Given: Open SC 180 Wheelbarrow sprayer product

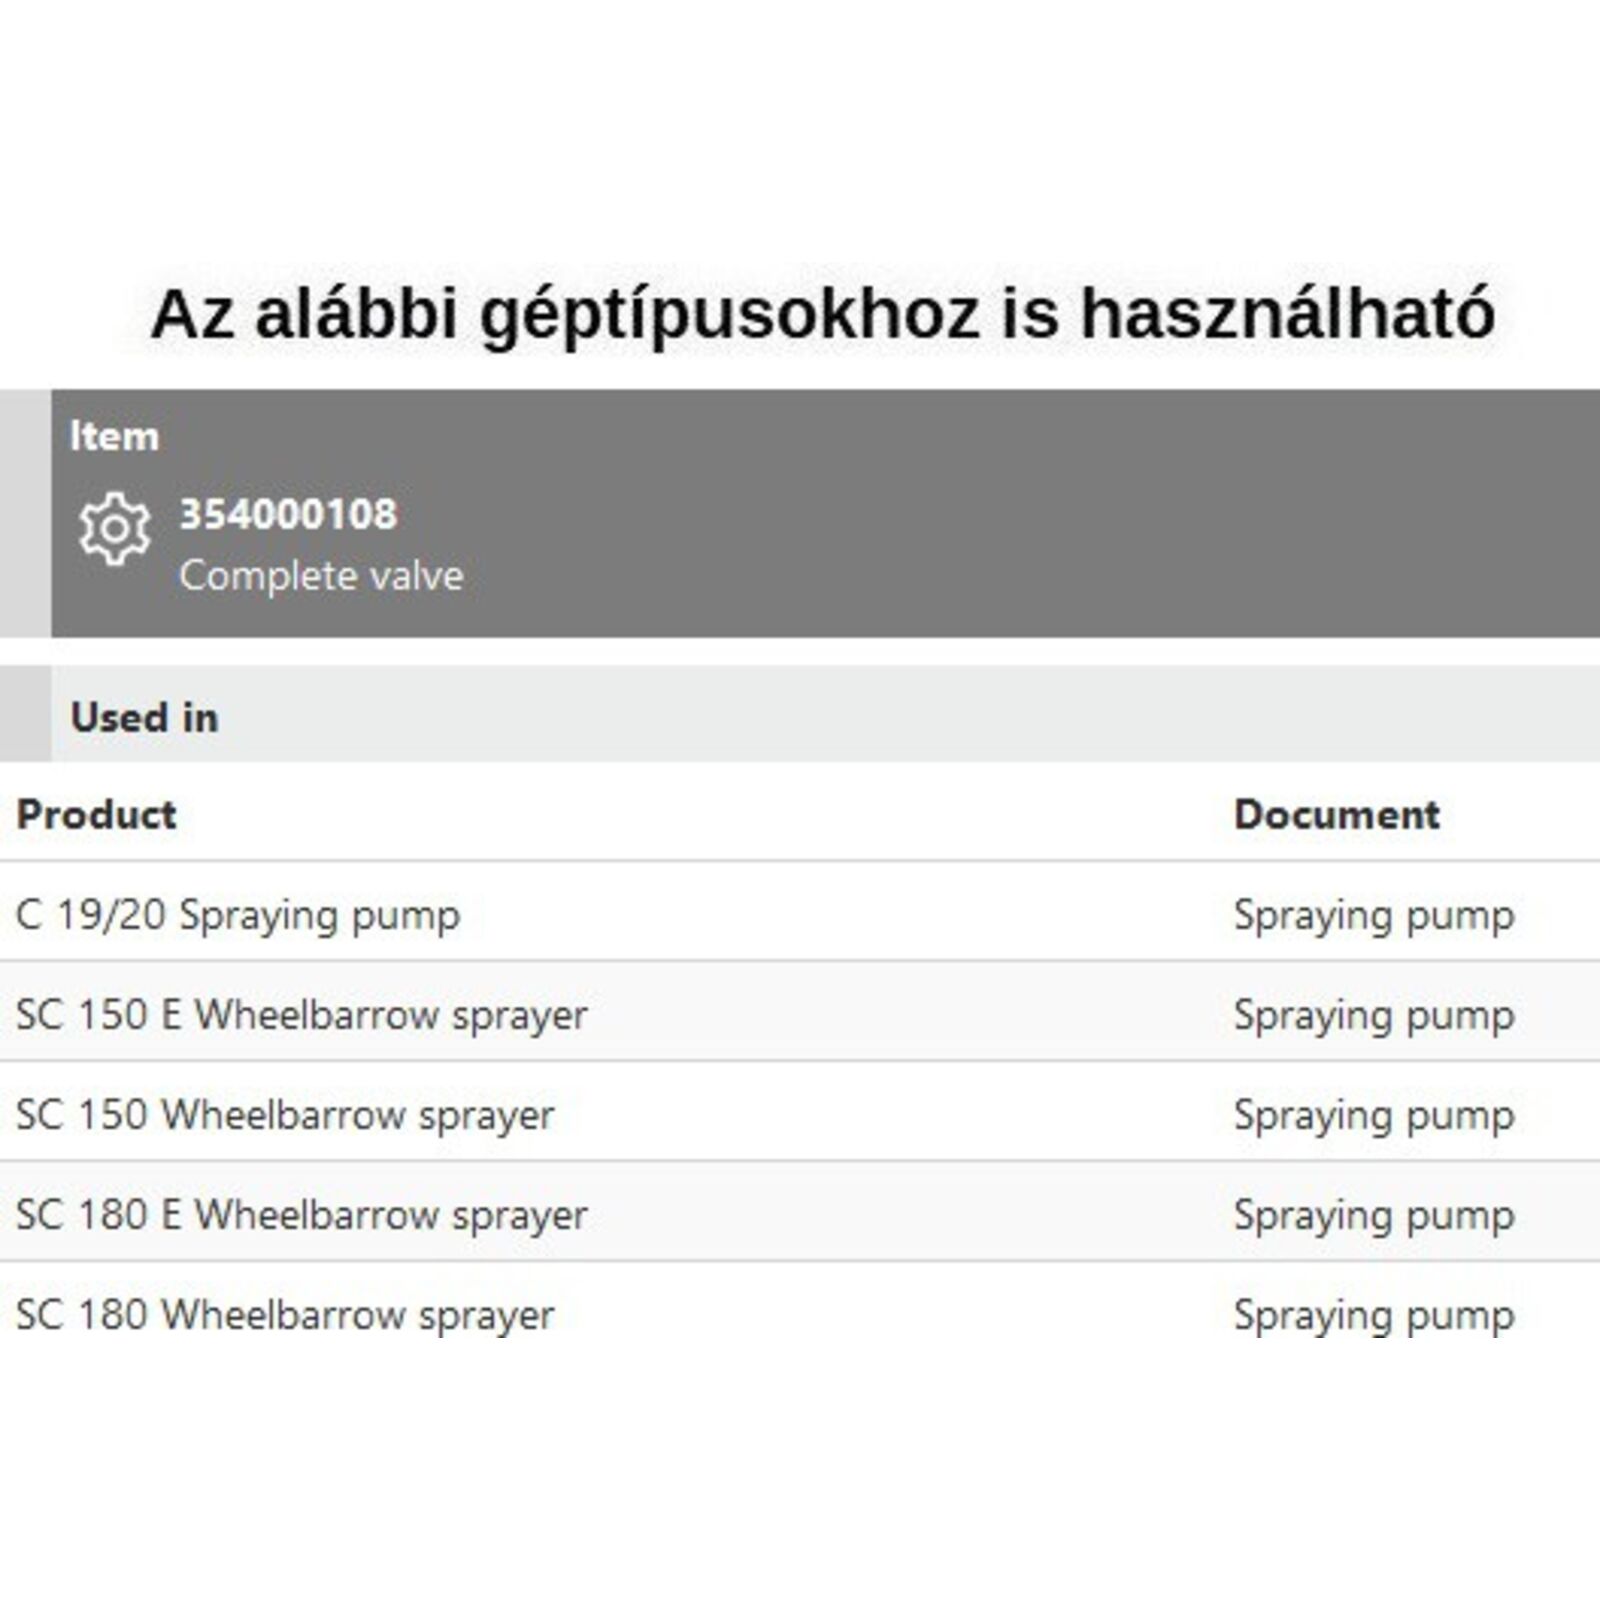Looking at the screenshot, I should (285, 1315).
